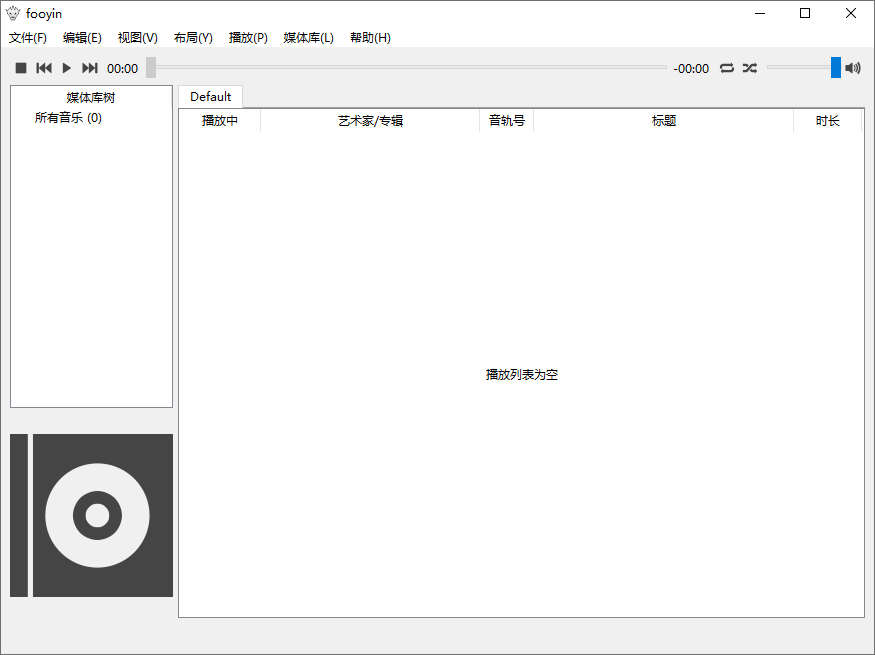
Task: Click the stop playback icon
Action: tap(20, 68)
